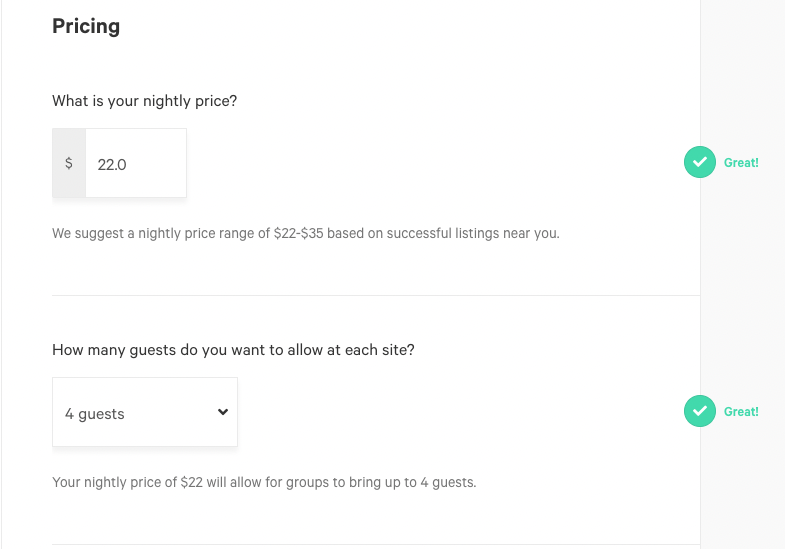The height and width of the screenshot is (549, 785).
Task: Click the '4 guests' text in selector
Action: pos(95,414)
